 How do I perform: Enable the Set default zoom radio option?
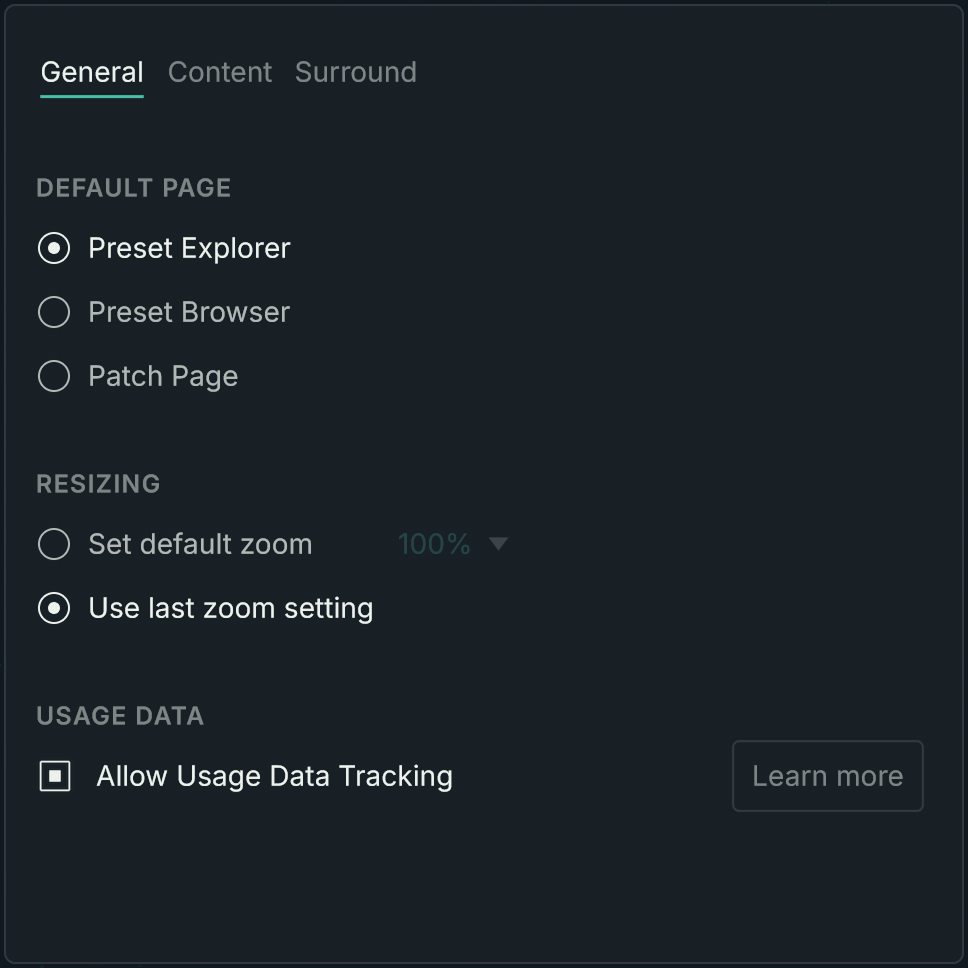click(54, 544)
